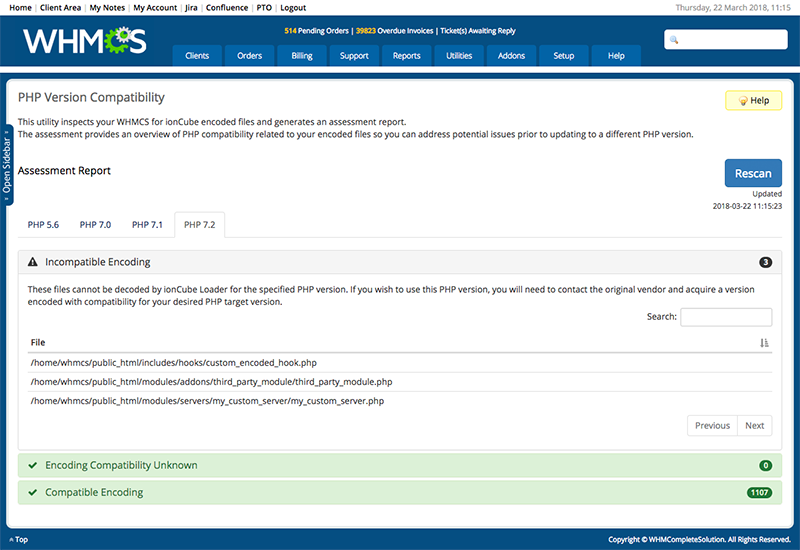Click the 1107 count badge
The image size is (800, 550).
click(759, 492)
